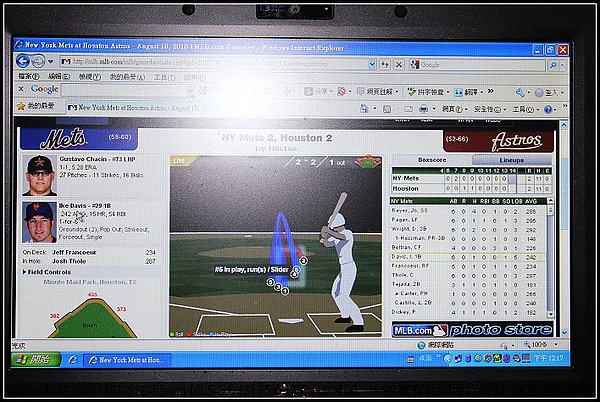Click the blue Help question mark icon

point(548,110)
